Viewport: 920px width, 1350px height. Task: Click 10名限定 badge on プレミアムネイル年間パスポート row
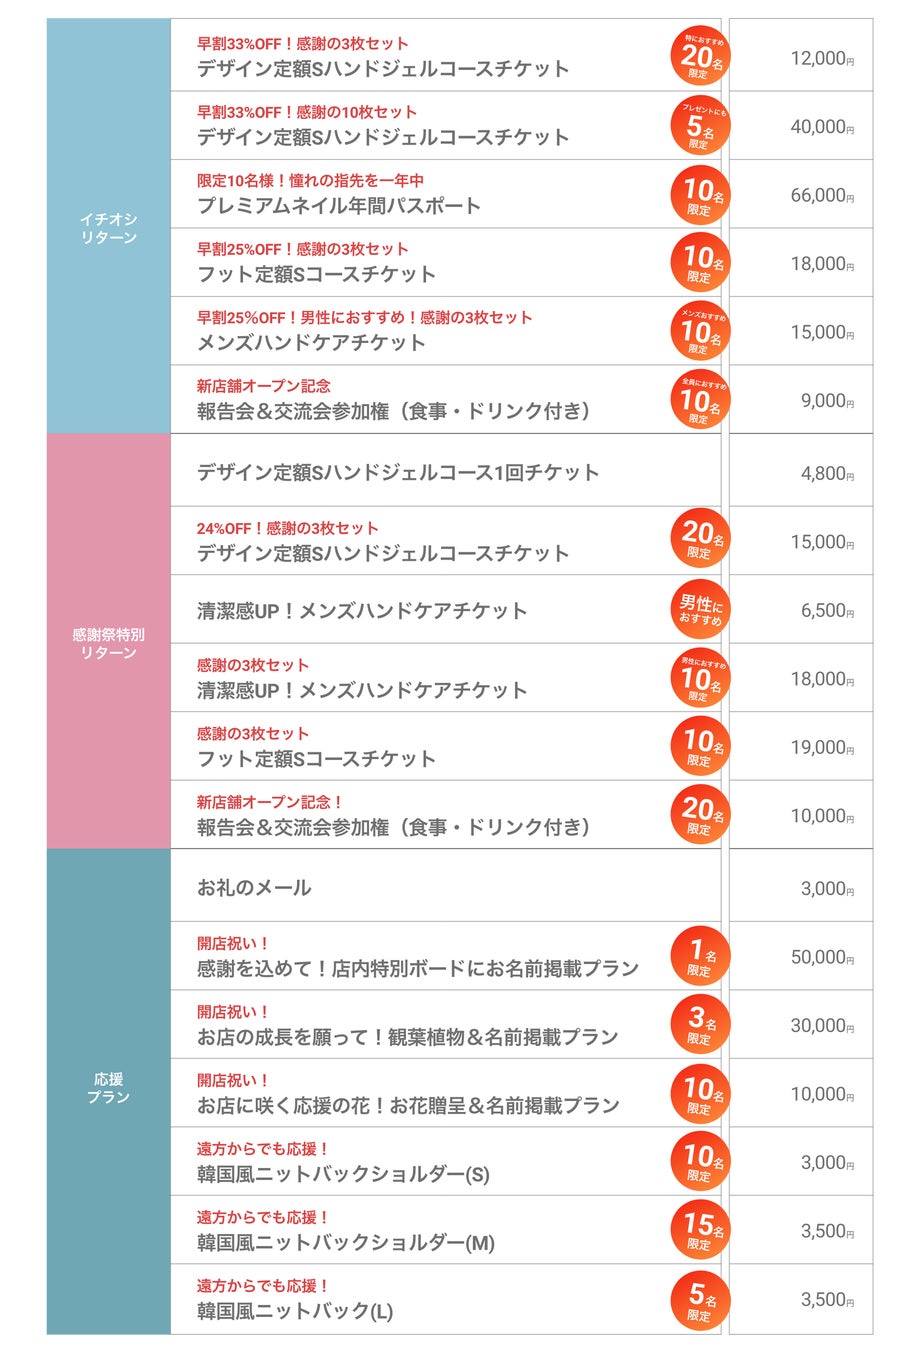coord(700,195)
